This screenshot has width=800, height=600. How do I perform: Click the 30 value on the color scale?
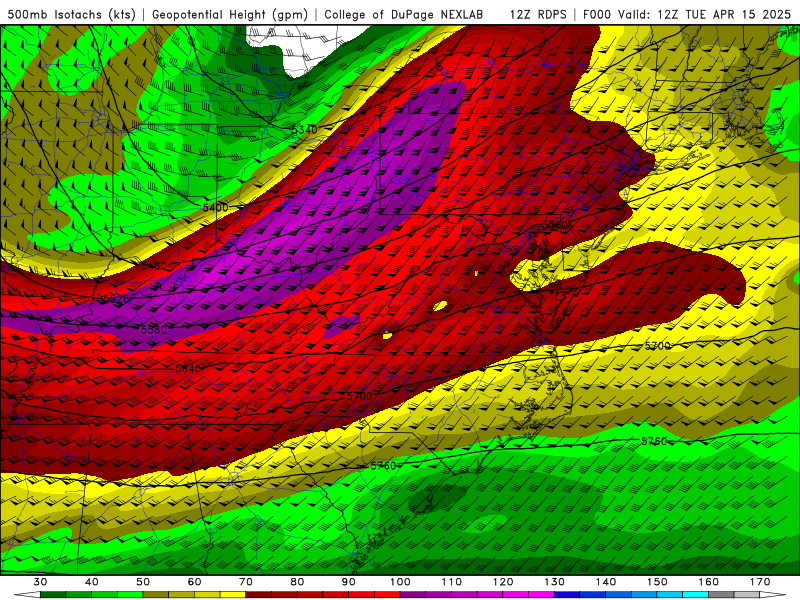(40, 582)
